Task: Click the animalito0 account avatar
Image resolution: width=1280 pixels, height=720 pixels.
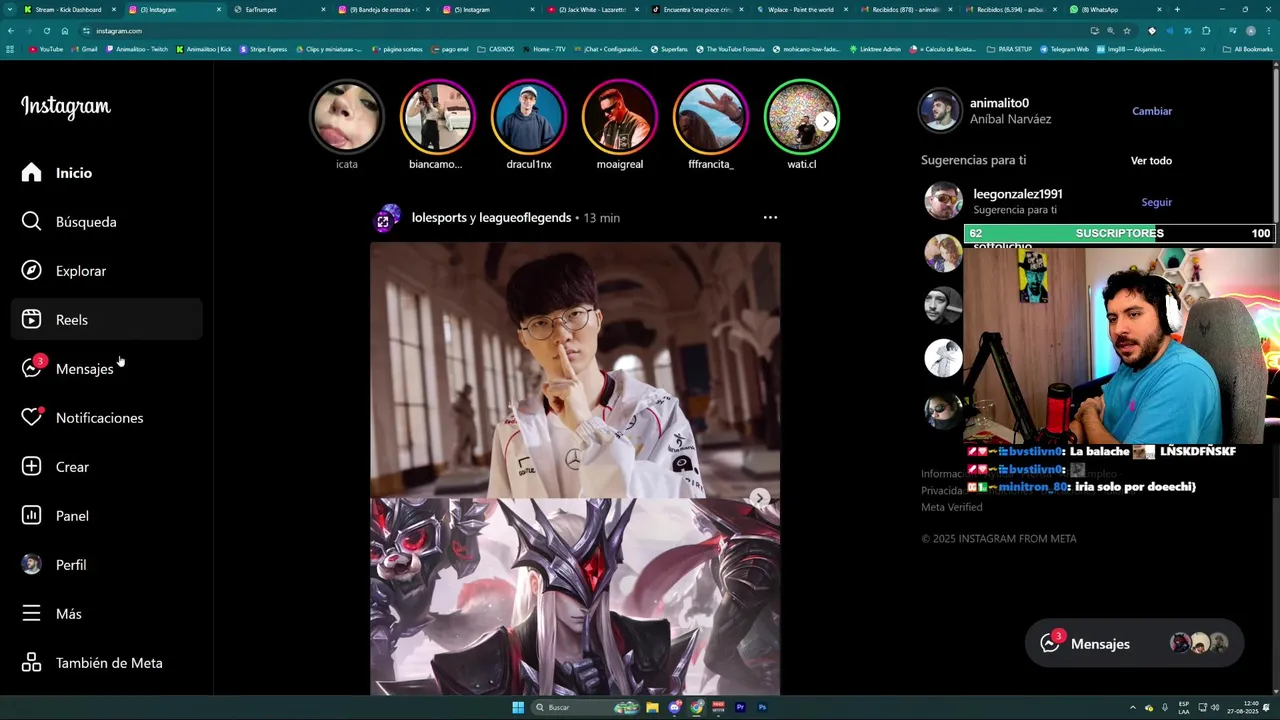Action: [940, 111]
